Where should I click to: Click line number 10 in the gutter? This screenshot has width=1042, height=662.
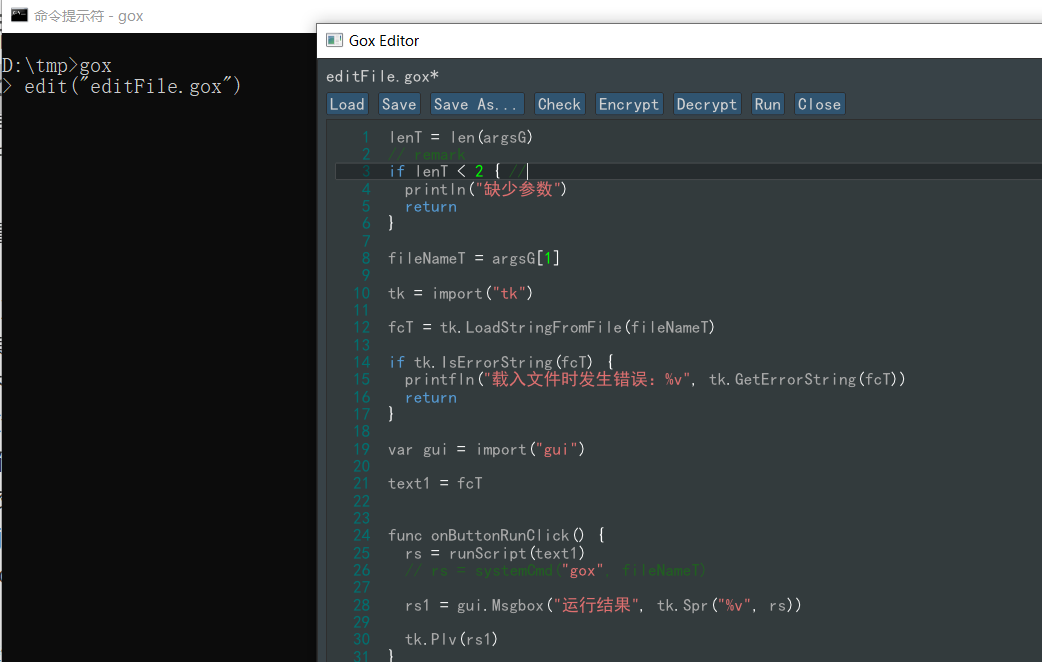[362, 293]
